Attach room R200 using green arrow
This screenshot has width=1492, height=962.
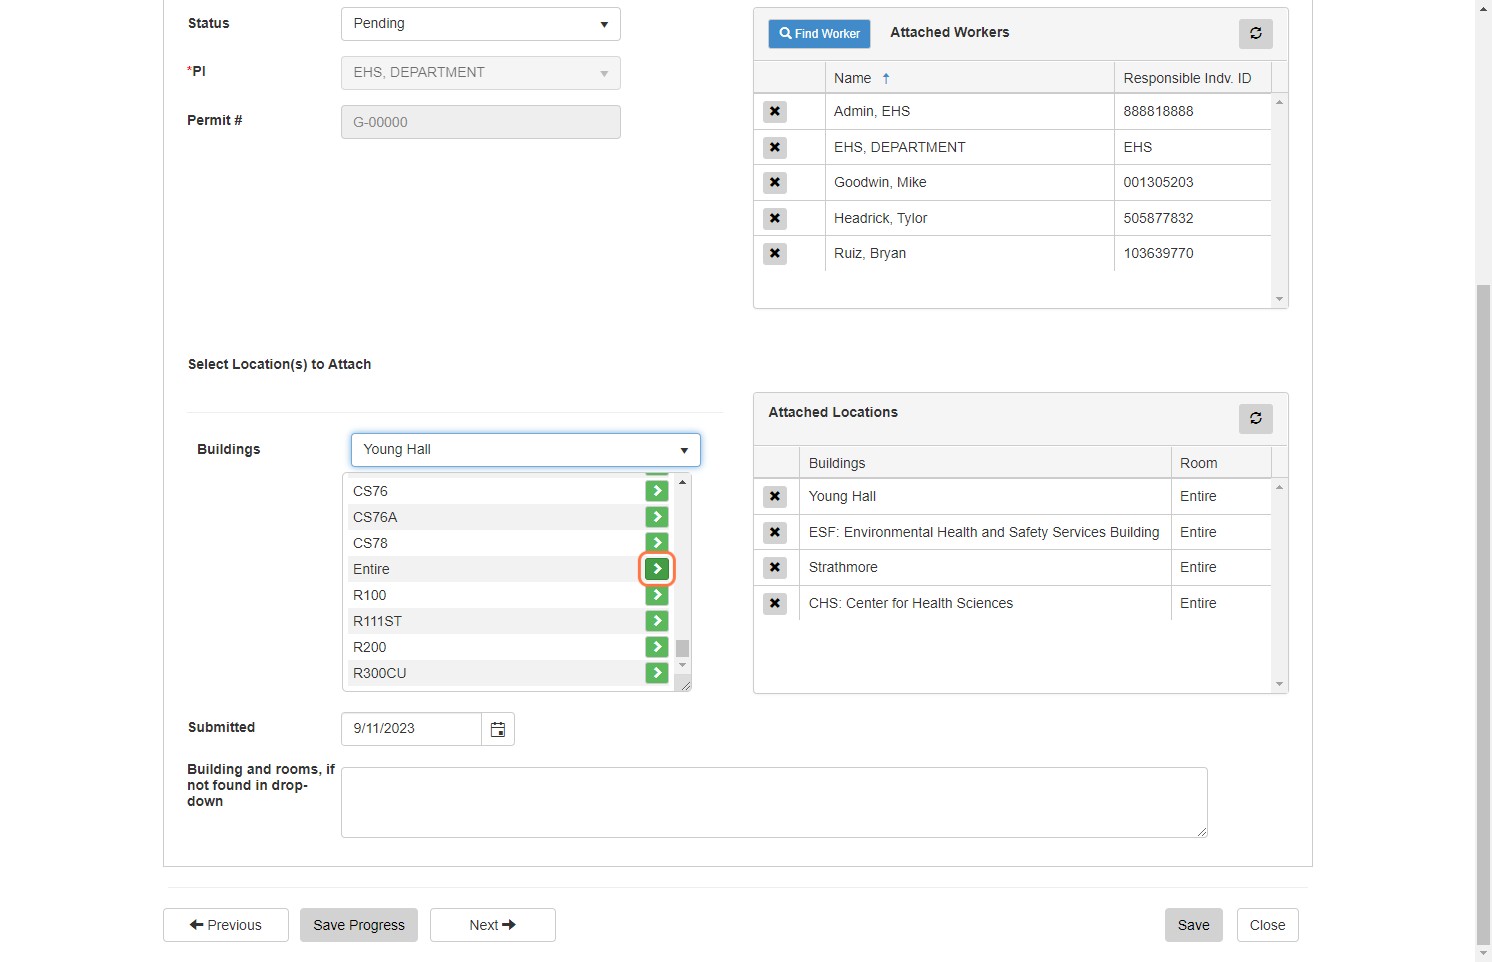657,647
